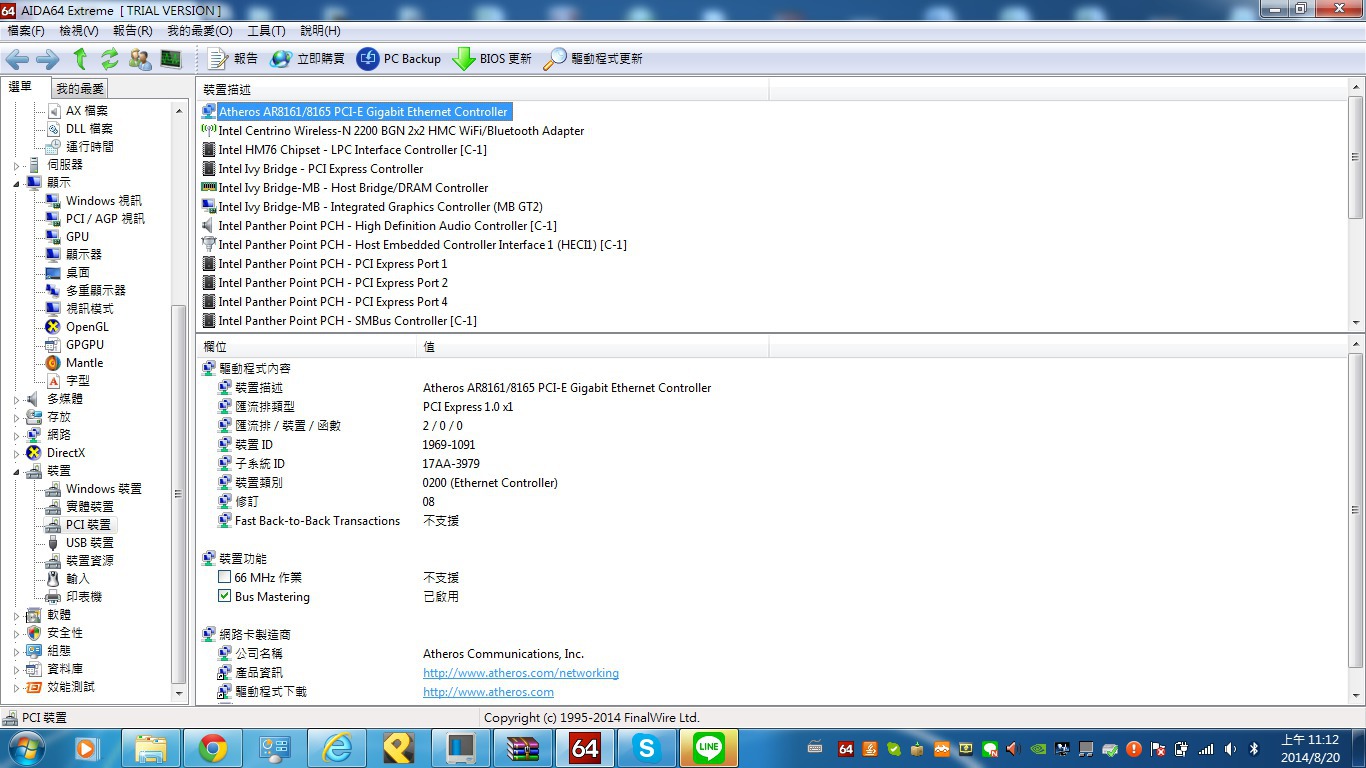This screenshot has height=768, width=1366.
Task: Select GPGPU in the tree
Action: (84, 345)
